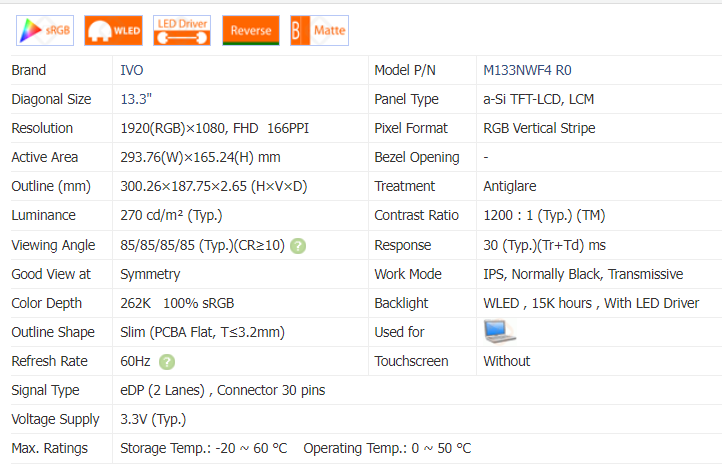Select the Outline value 300.26×187.75×2.65 (H×V×D)
The height and width of the screenshot is (465, 722).
click(214, 186)
